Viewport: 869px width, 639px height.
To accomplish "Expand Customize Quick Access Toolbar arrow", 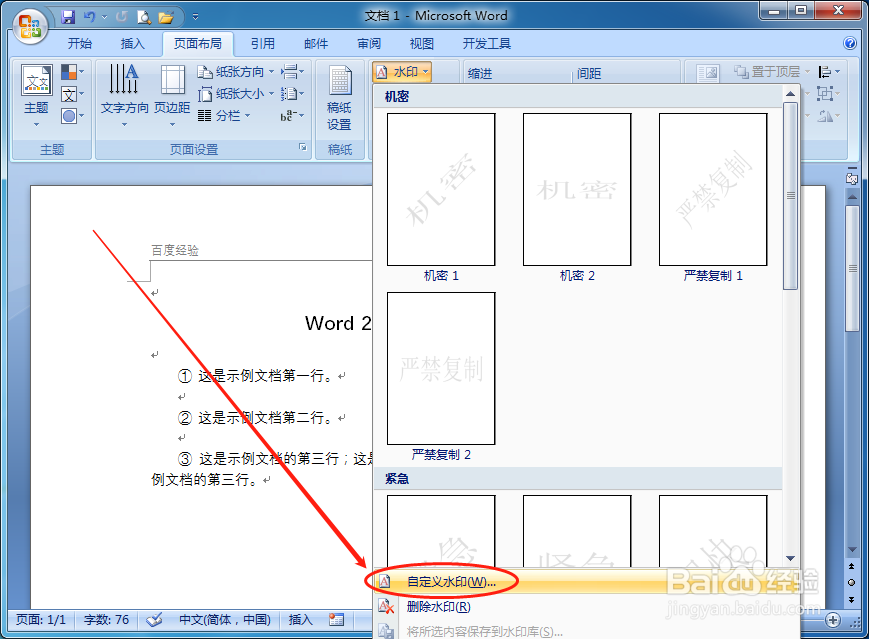I will tap(196, 17).
